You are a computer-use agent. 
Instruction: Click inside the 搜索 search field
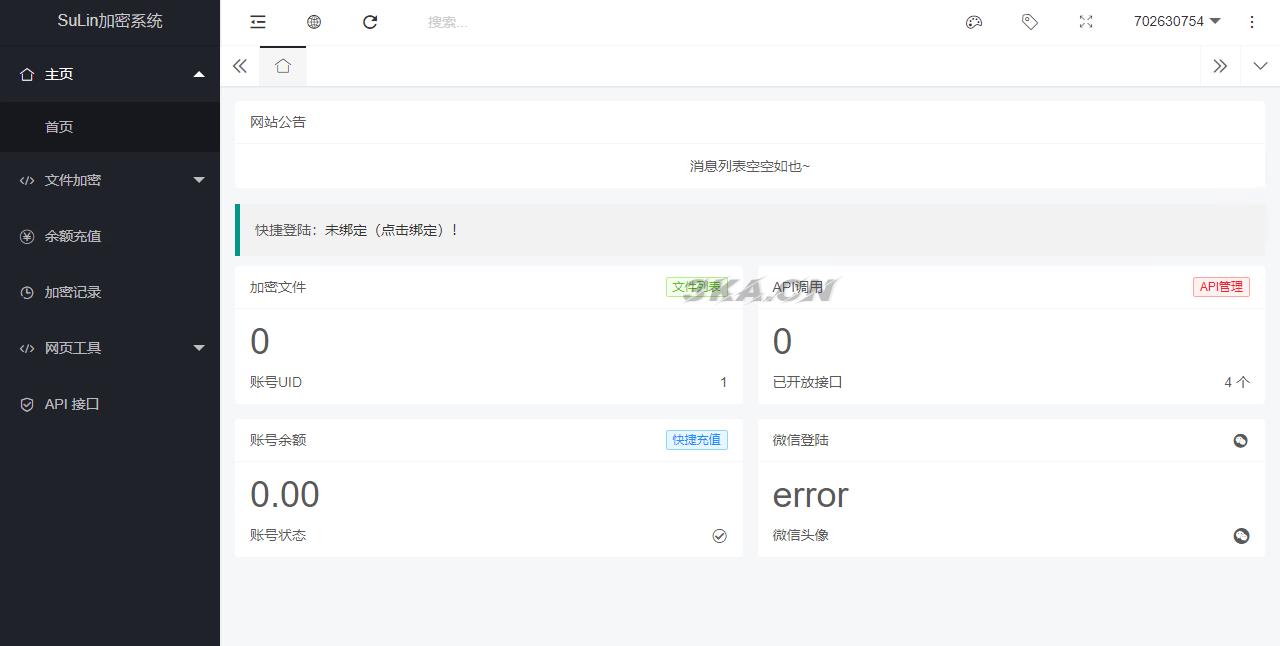[470, 22]
